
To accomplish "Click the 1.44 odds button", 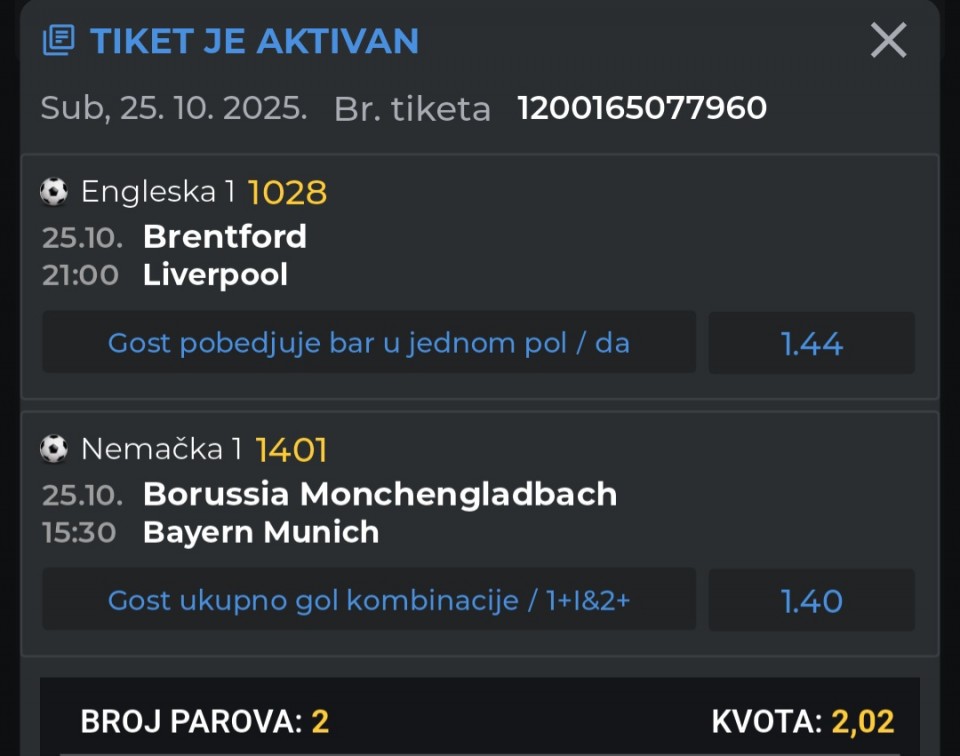I will point(811,343).
